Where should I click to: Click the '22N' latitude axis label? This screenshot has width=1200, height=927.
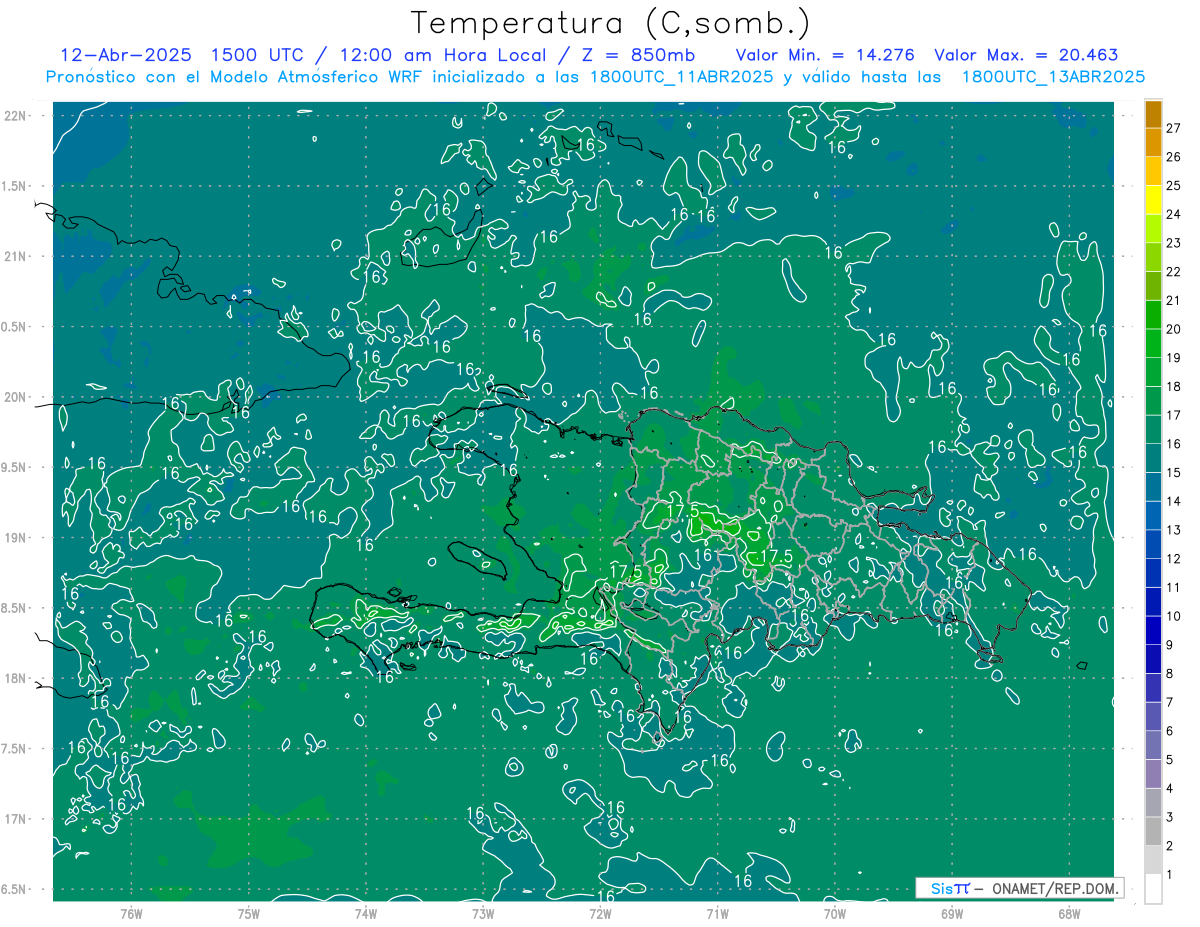17,115
